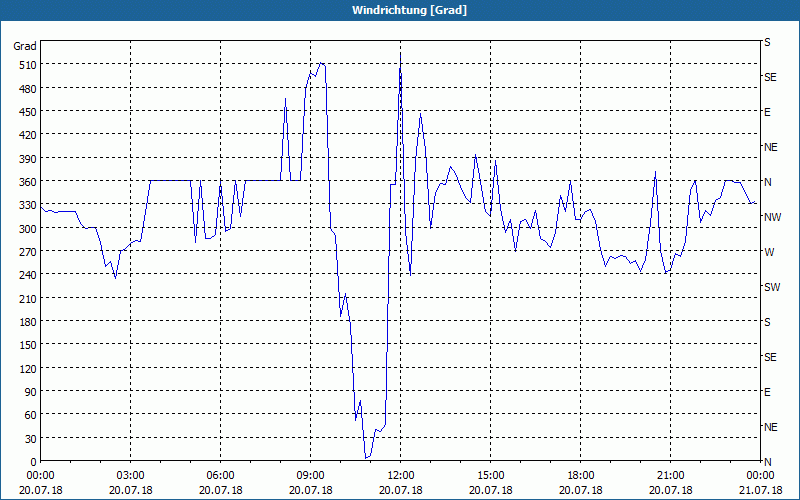Select the 21:00 time axis label
The height and width of the screenshot is (500, 800).
670,476
